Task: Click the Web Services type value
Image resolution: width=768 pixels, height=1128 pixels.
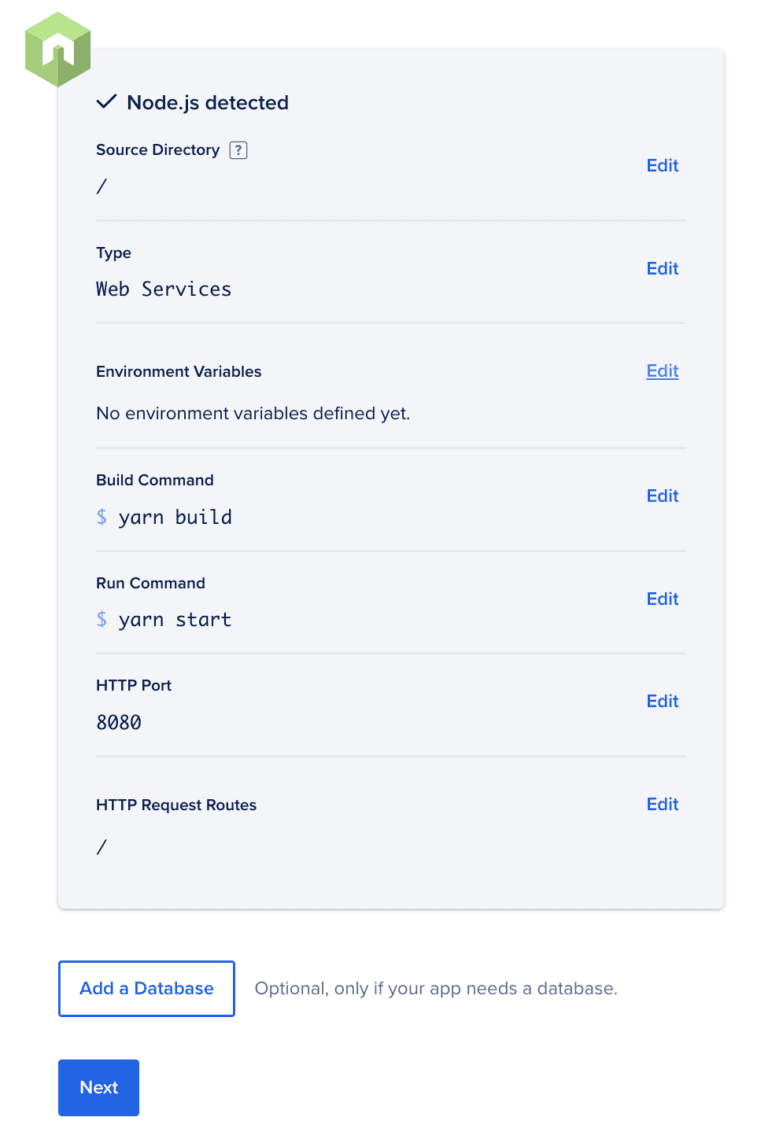Action: [163, 289]
